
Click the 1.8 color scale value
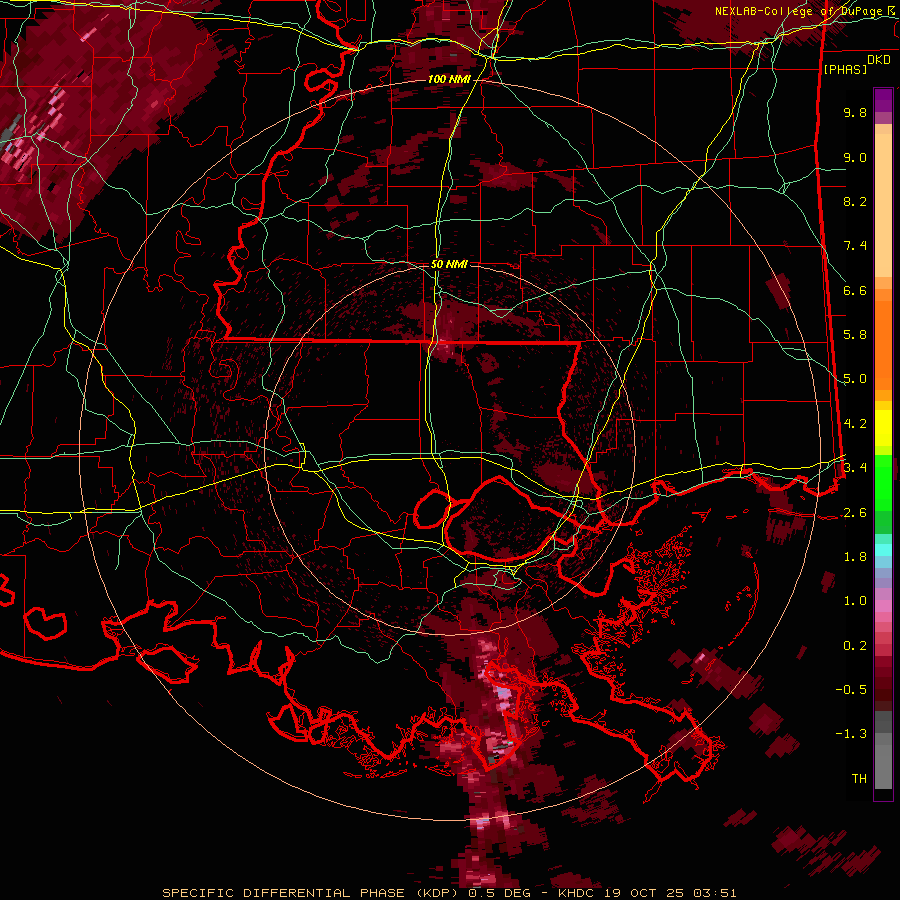coord(855,557)
